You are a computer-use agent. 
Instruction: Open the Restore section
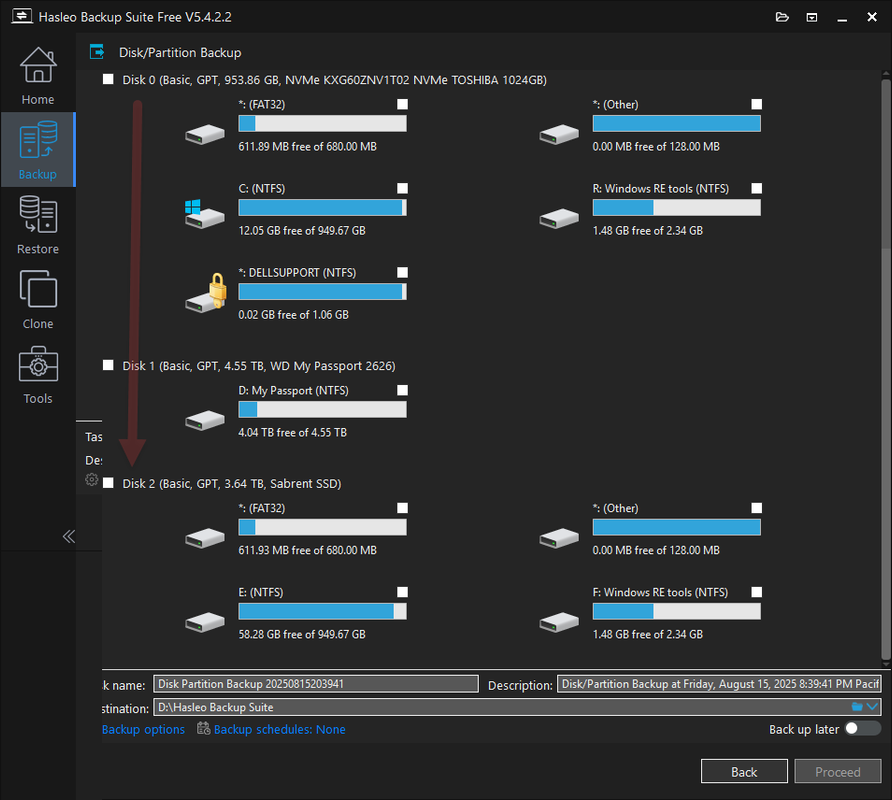[x=38, y=224]
